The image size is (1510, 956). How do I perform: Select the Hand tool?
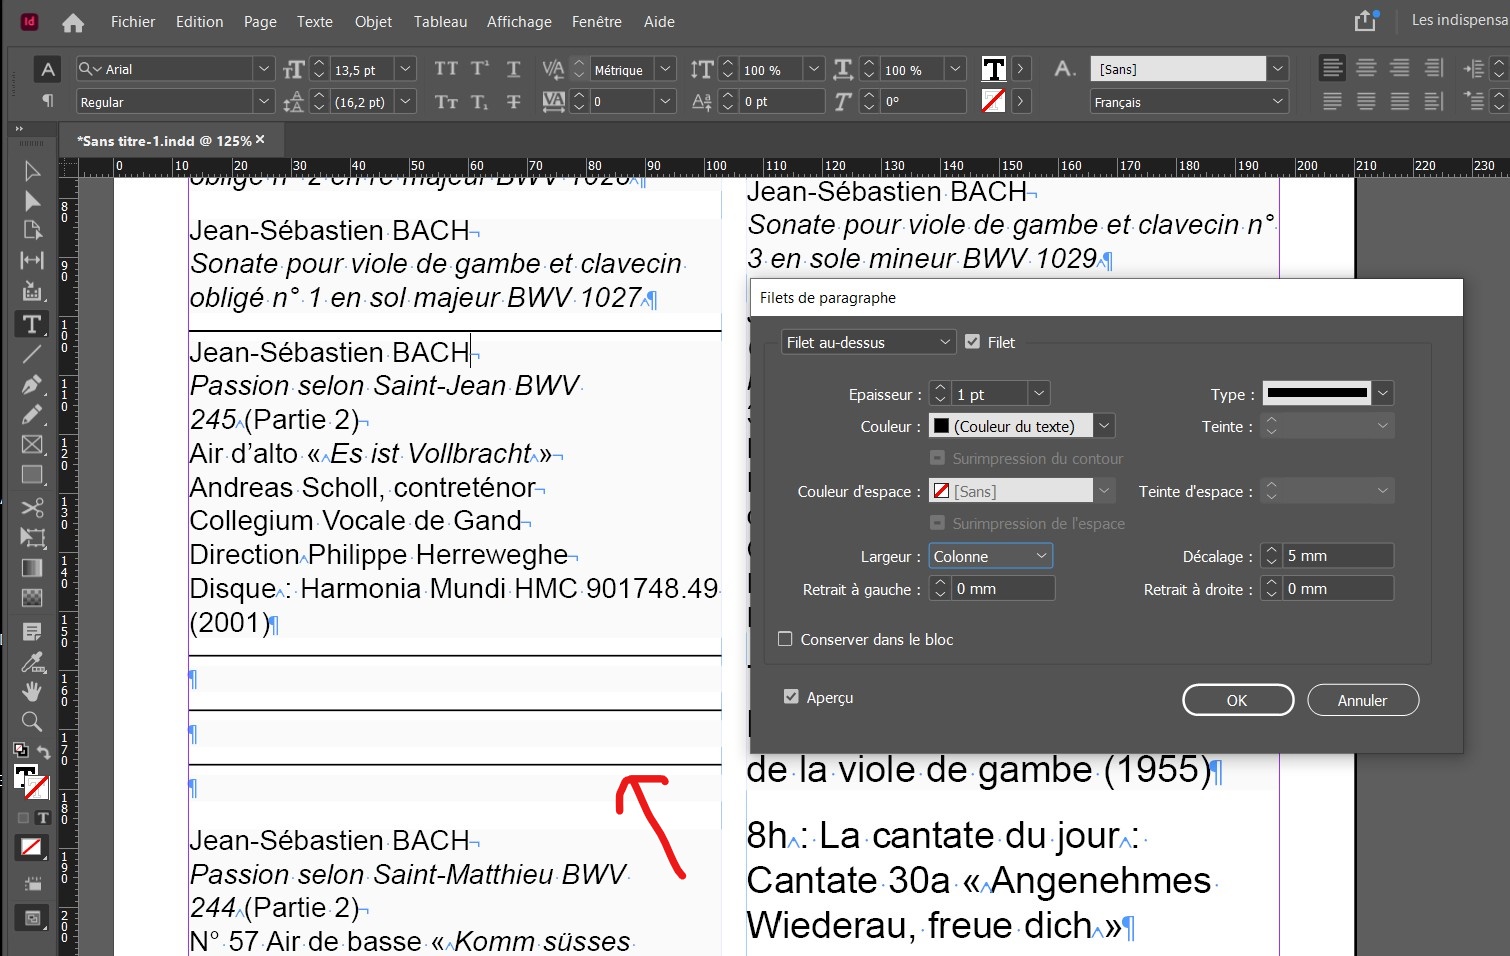[31, 691]
